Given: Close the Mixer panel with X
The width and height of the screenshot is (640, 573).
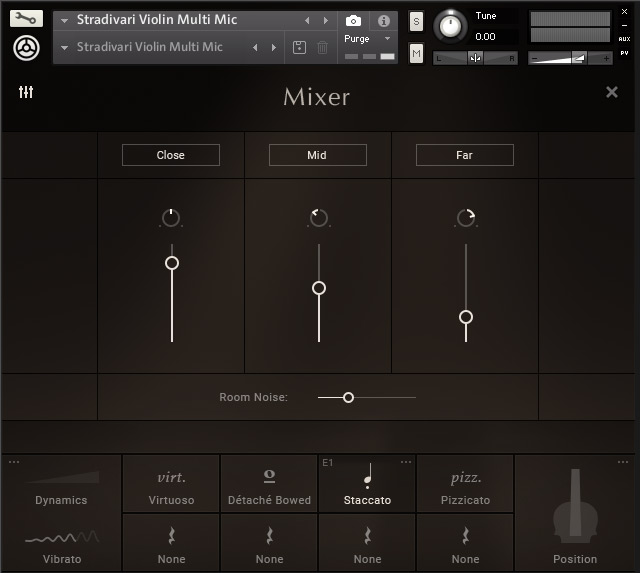Looking at the screenshot, I should pos(611,92).
